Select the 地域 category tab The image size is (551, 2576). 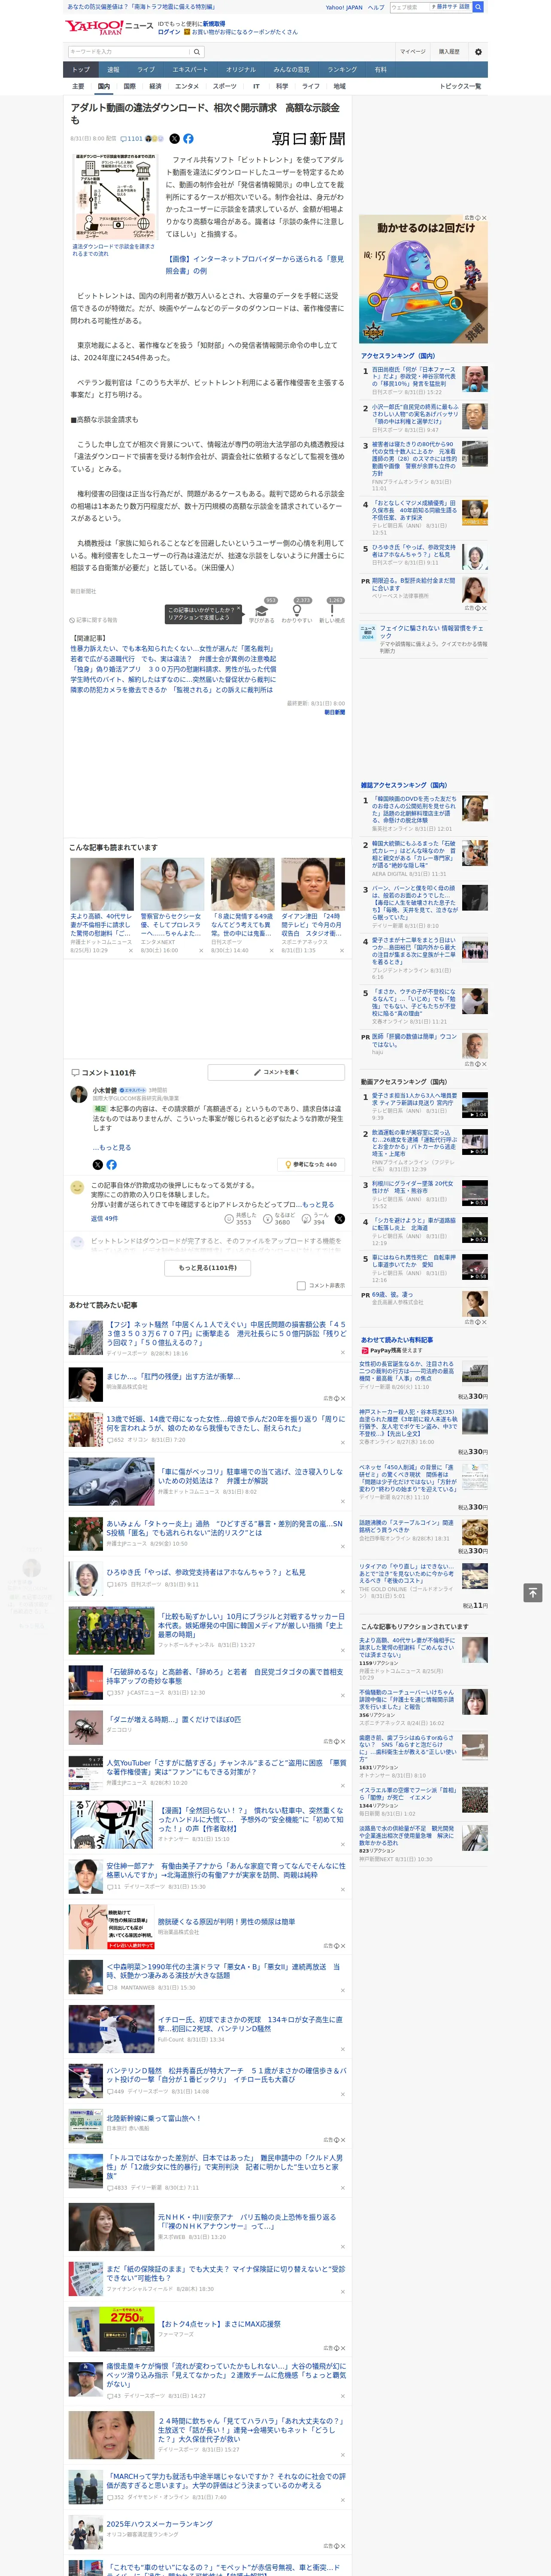pos(339,87)
